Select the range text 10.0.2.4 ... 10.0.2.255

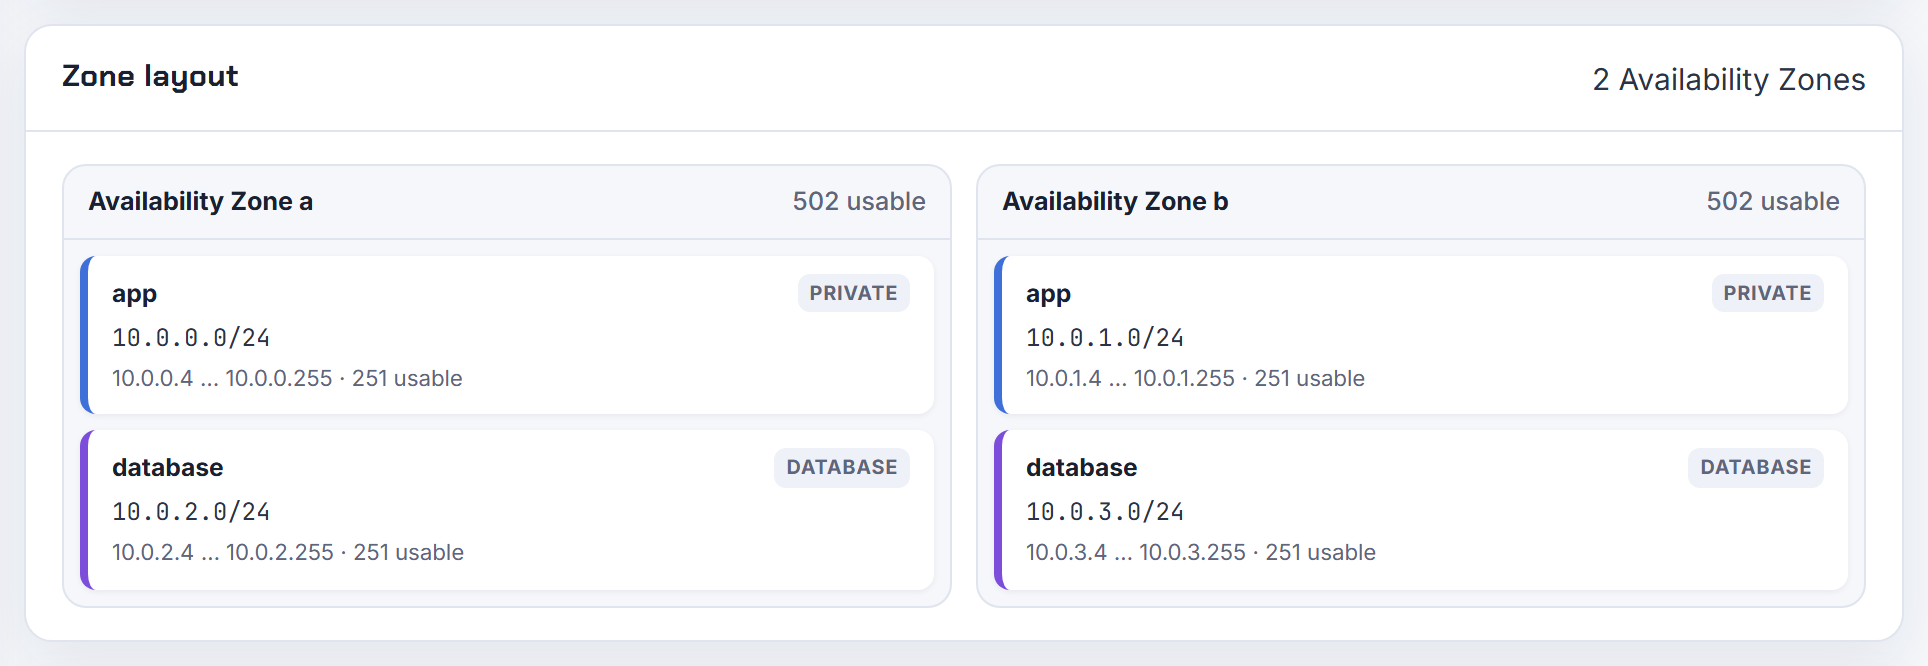pos(223,552)
